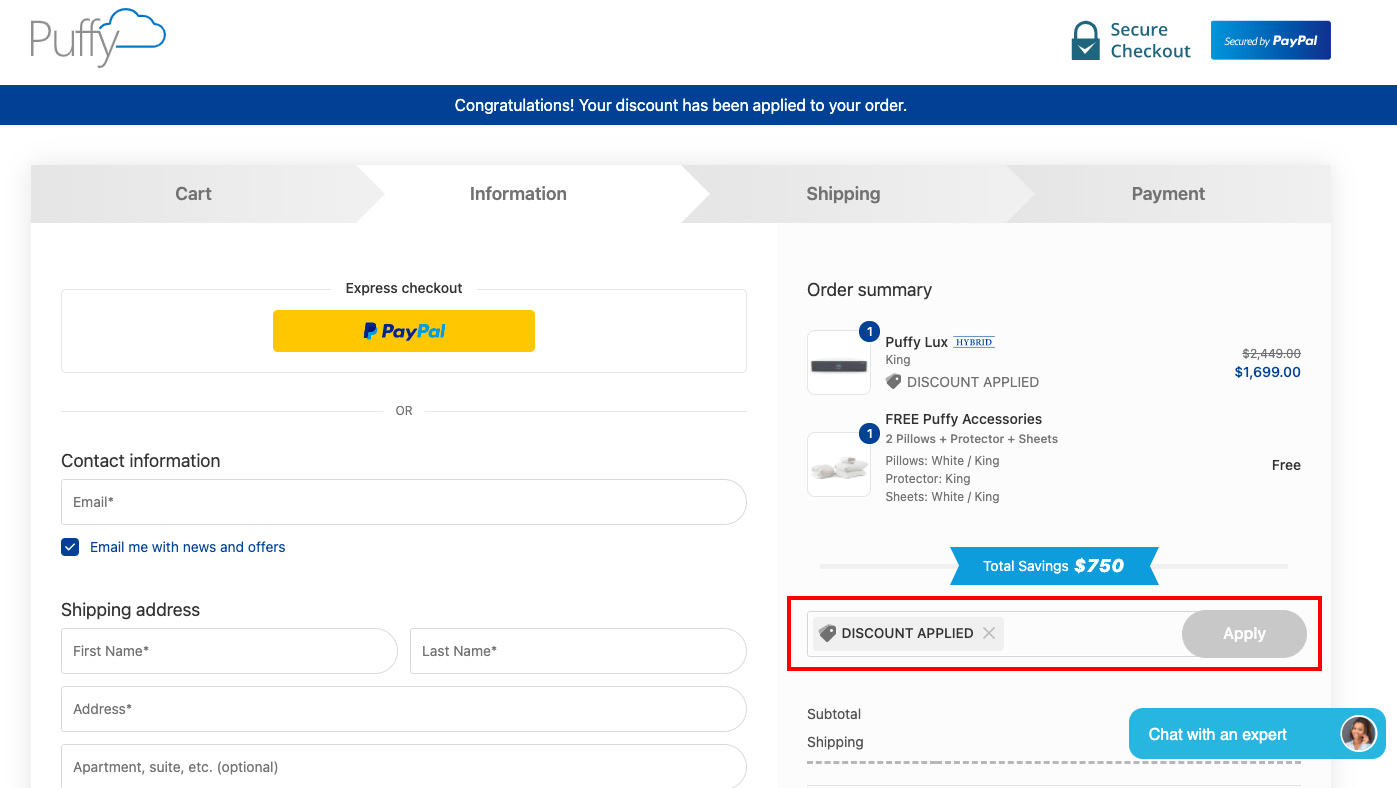Click the original price $2,449.00
1397x788 pixels.
pos(1271,353)
